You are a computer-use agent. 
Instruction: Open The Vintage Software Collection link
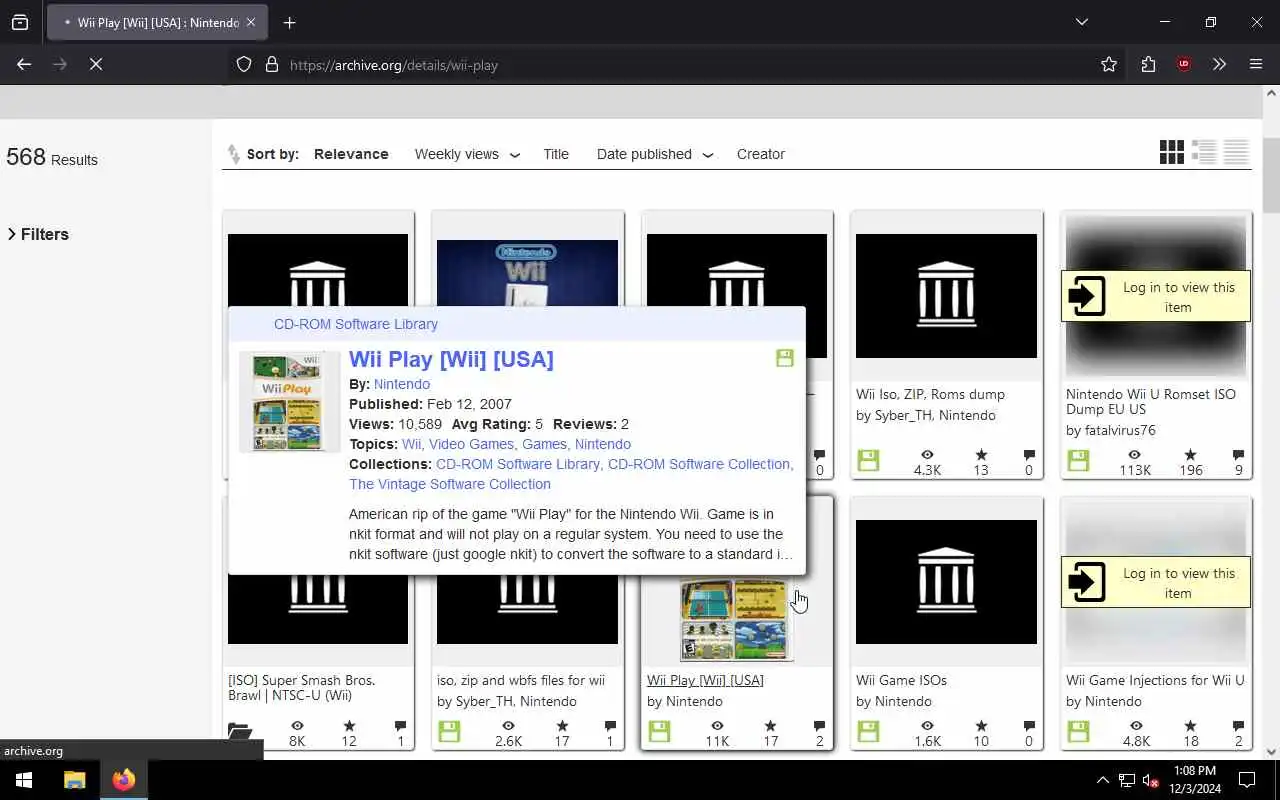pos(450,484)
